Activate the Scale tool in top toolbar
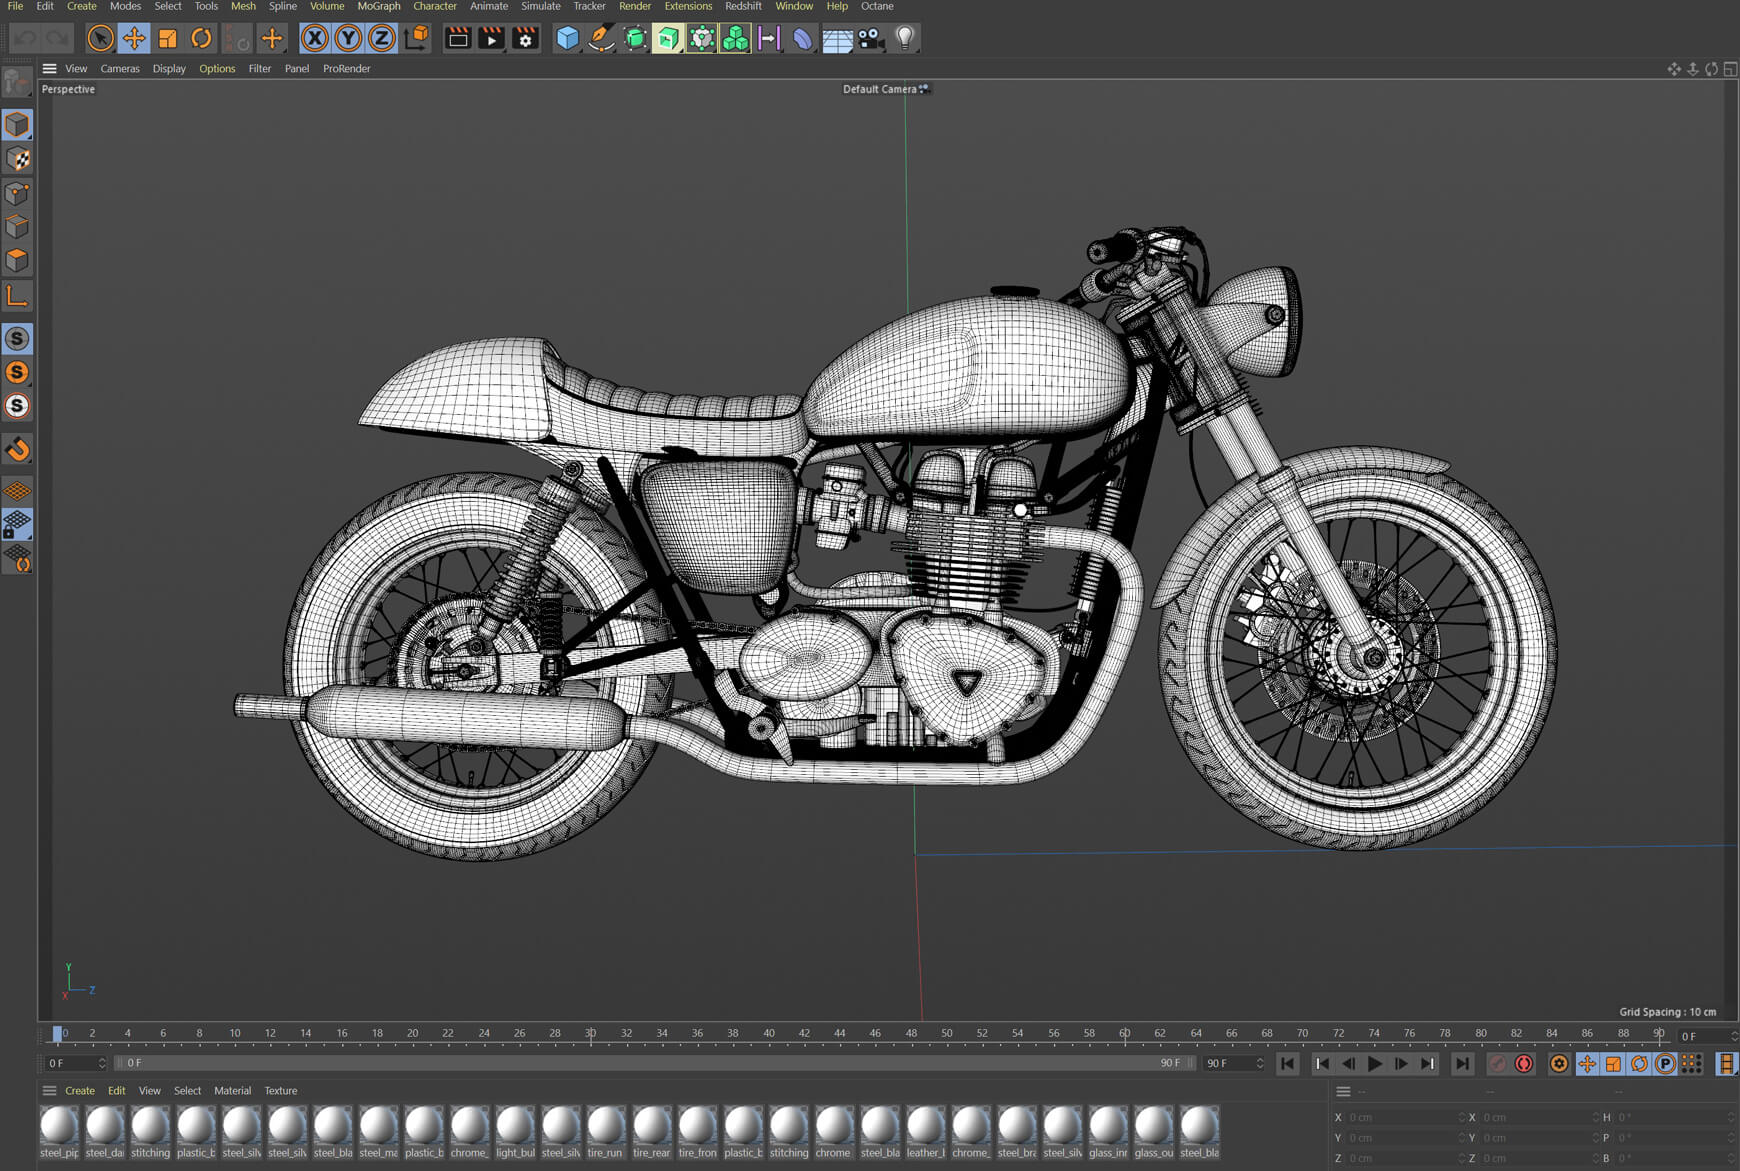Viewport: 1740px width, 1171px height. [x=168, y=38]
